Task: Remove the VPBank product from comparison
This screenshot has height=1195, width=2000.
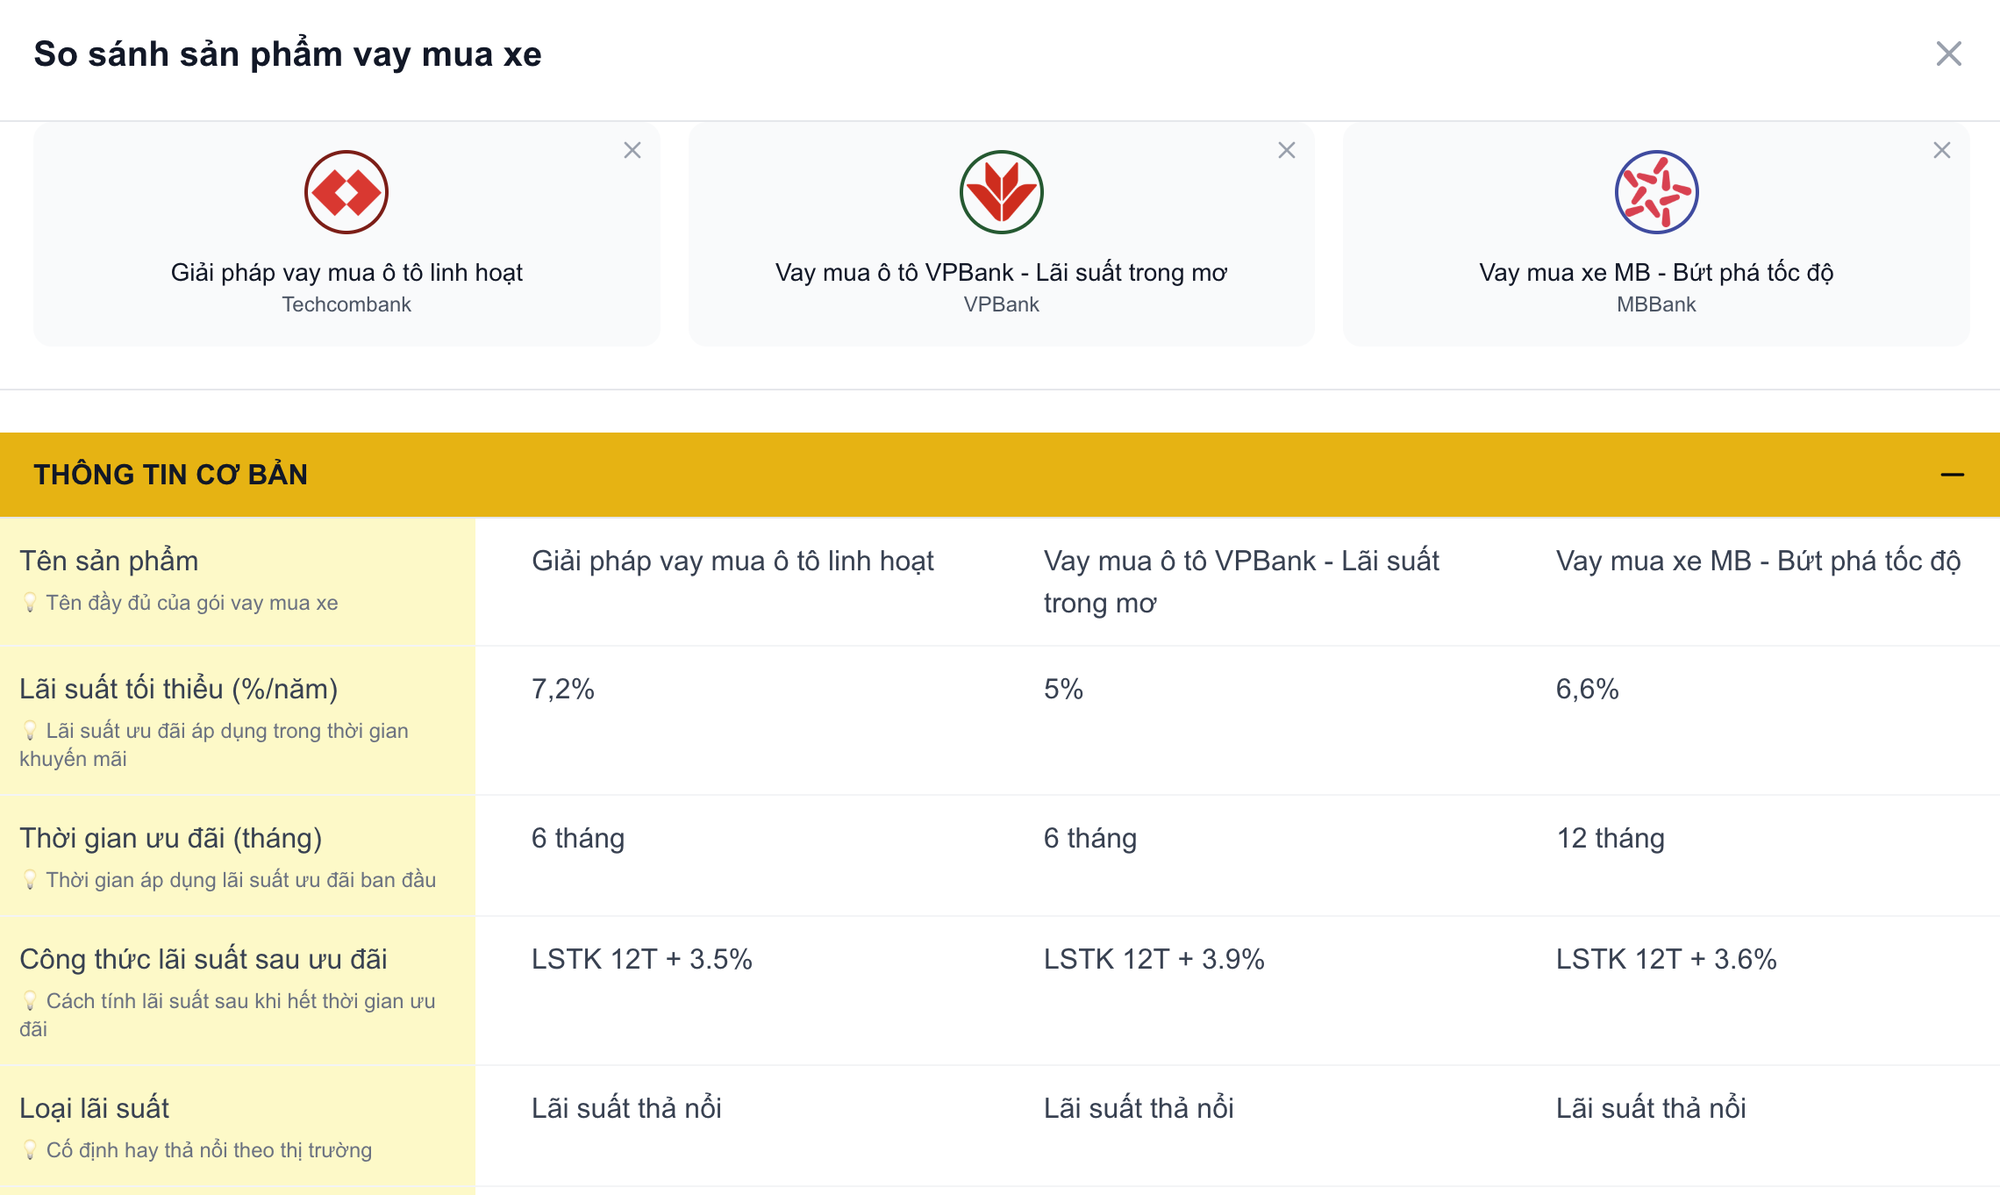Action: 1286,150
